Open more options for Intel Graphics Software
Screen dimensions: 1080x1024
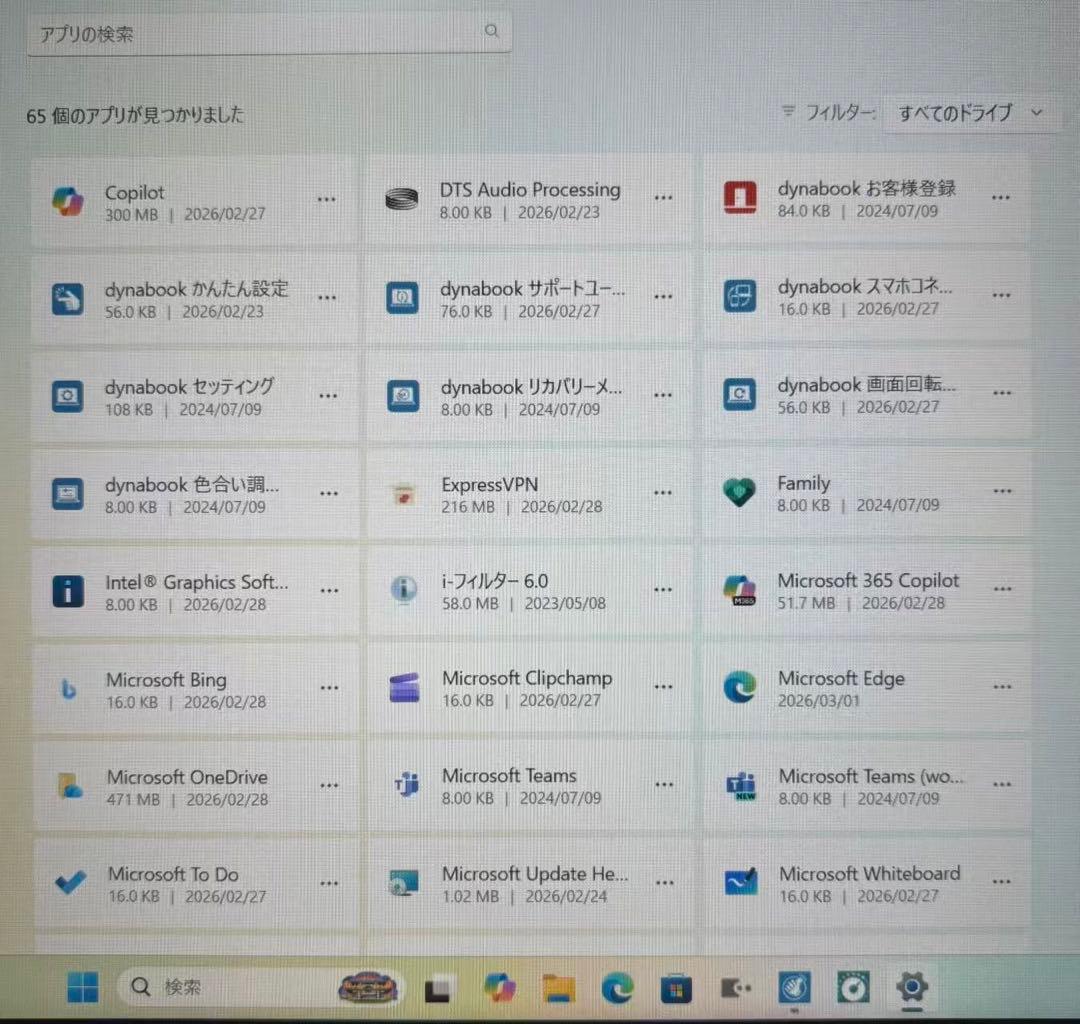pos(329,591)
